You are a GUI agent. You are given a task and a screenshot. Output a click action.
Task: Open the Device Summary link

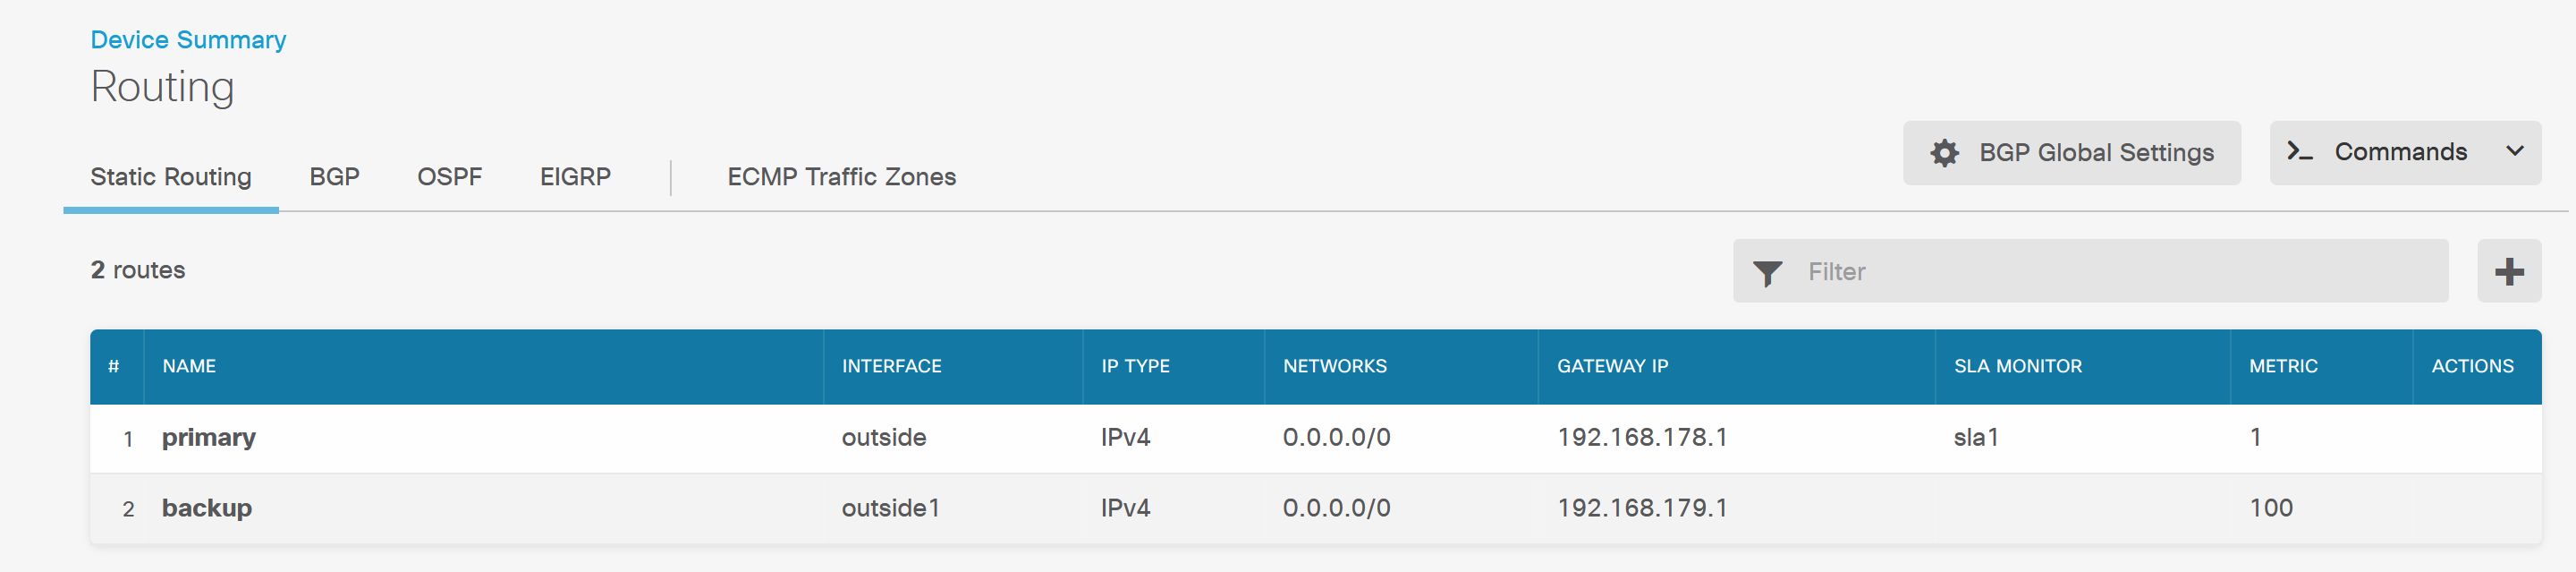[x=188, y=40]
